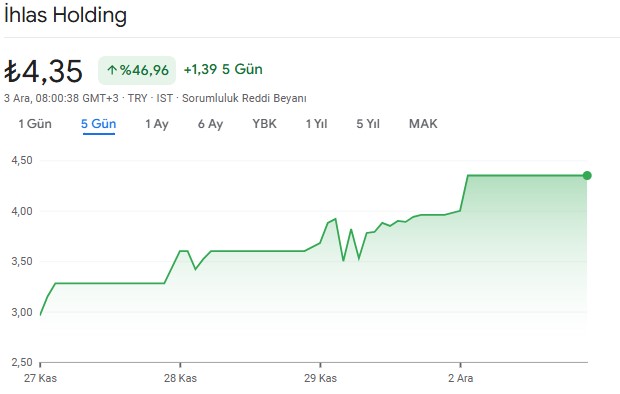Screen dimensions: 620x394
Task: Click the 2 Ara axis label
Action: click(460, 378)
